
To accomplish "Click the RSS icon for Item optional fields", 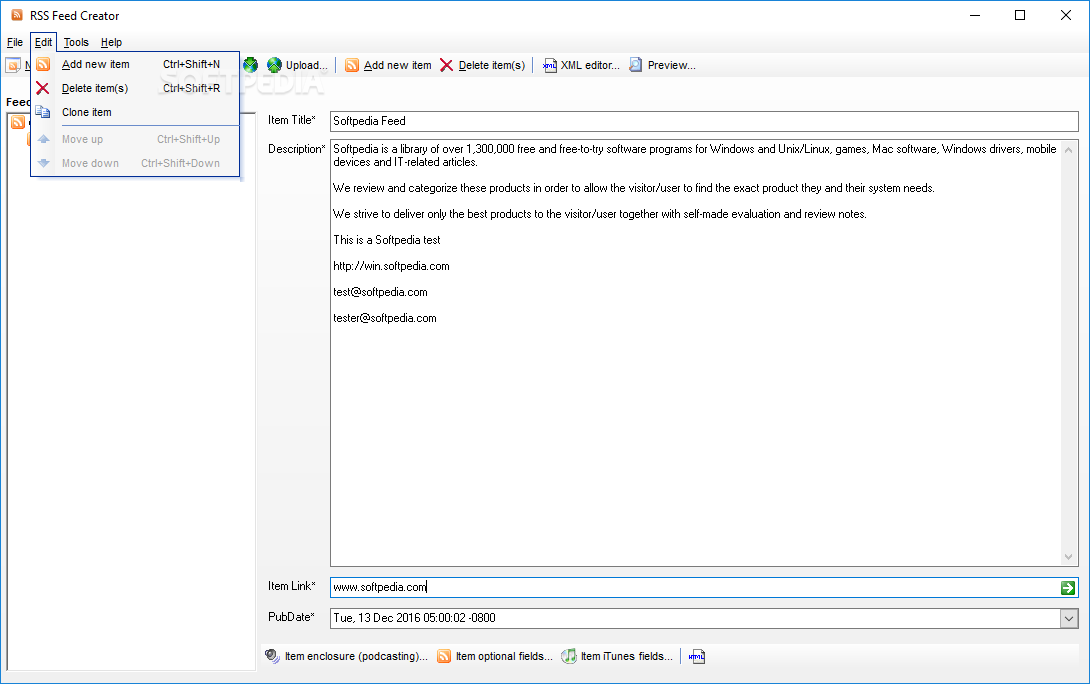I will [444, 656].
